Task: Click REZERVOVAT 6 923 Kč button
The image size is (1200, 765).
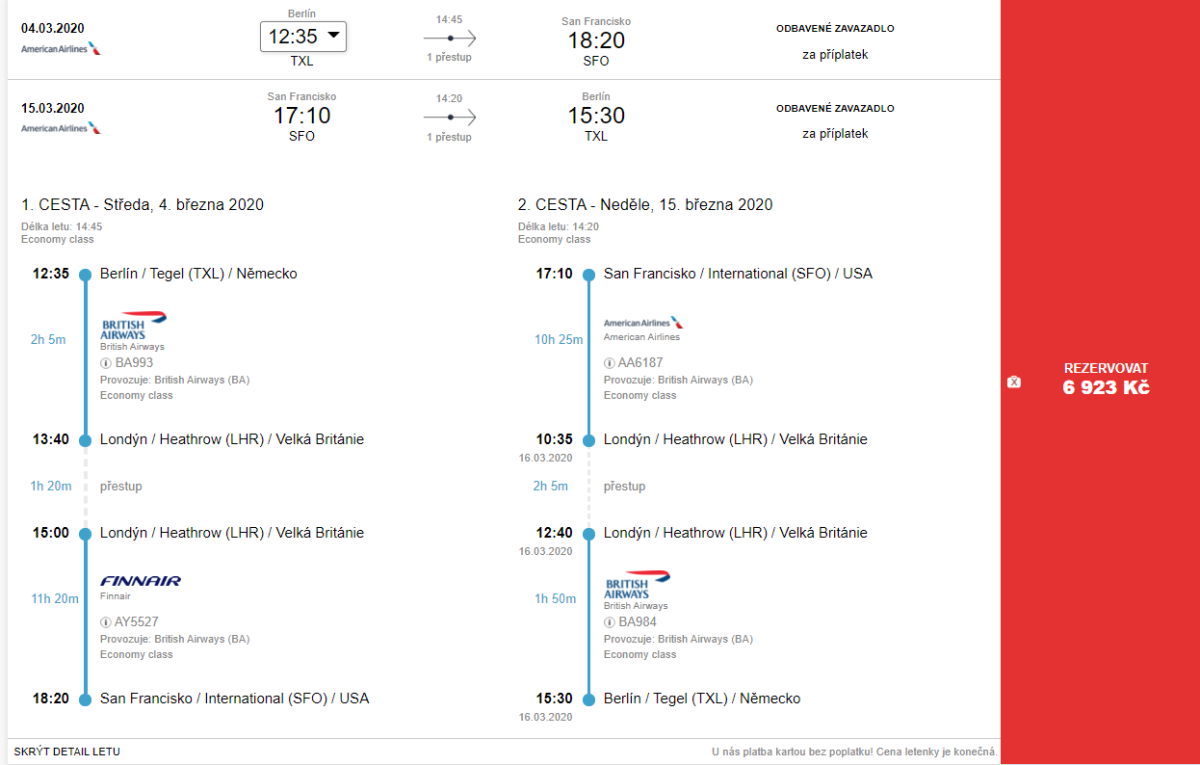Action: 1105,379
